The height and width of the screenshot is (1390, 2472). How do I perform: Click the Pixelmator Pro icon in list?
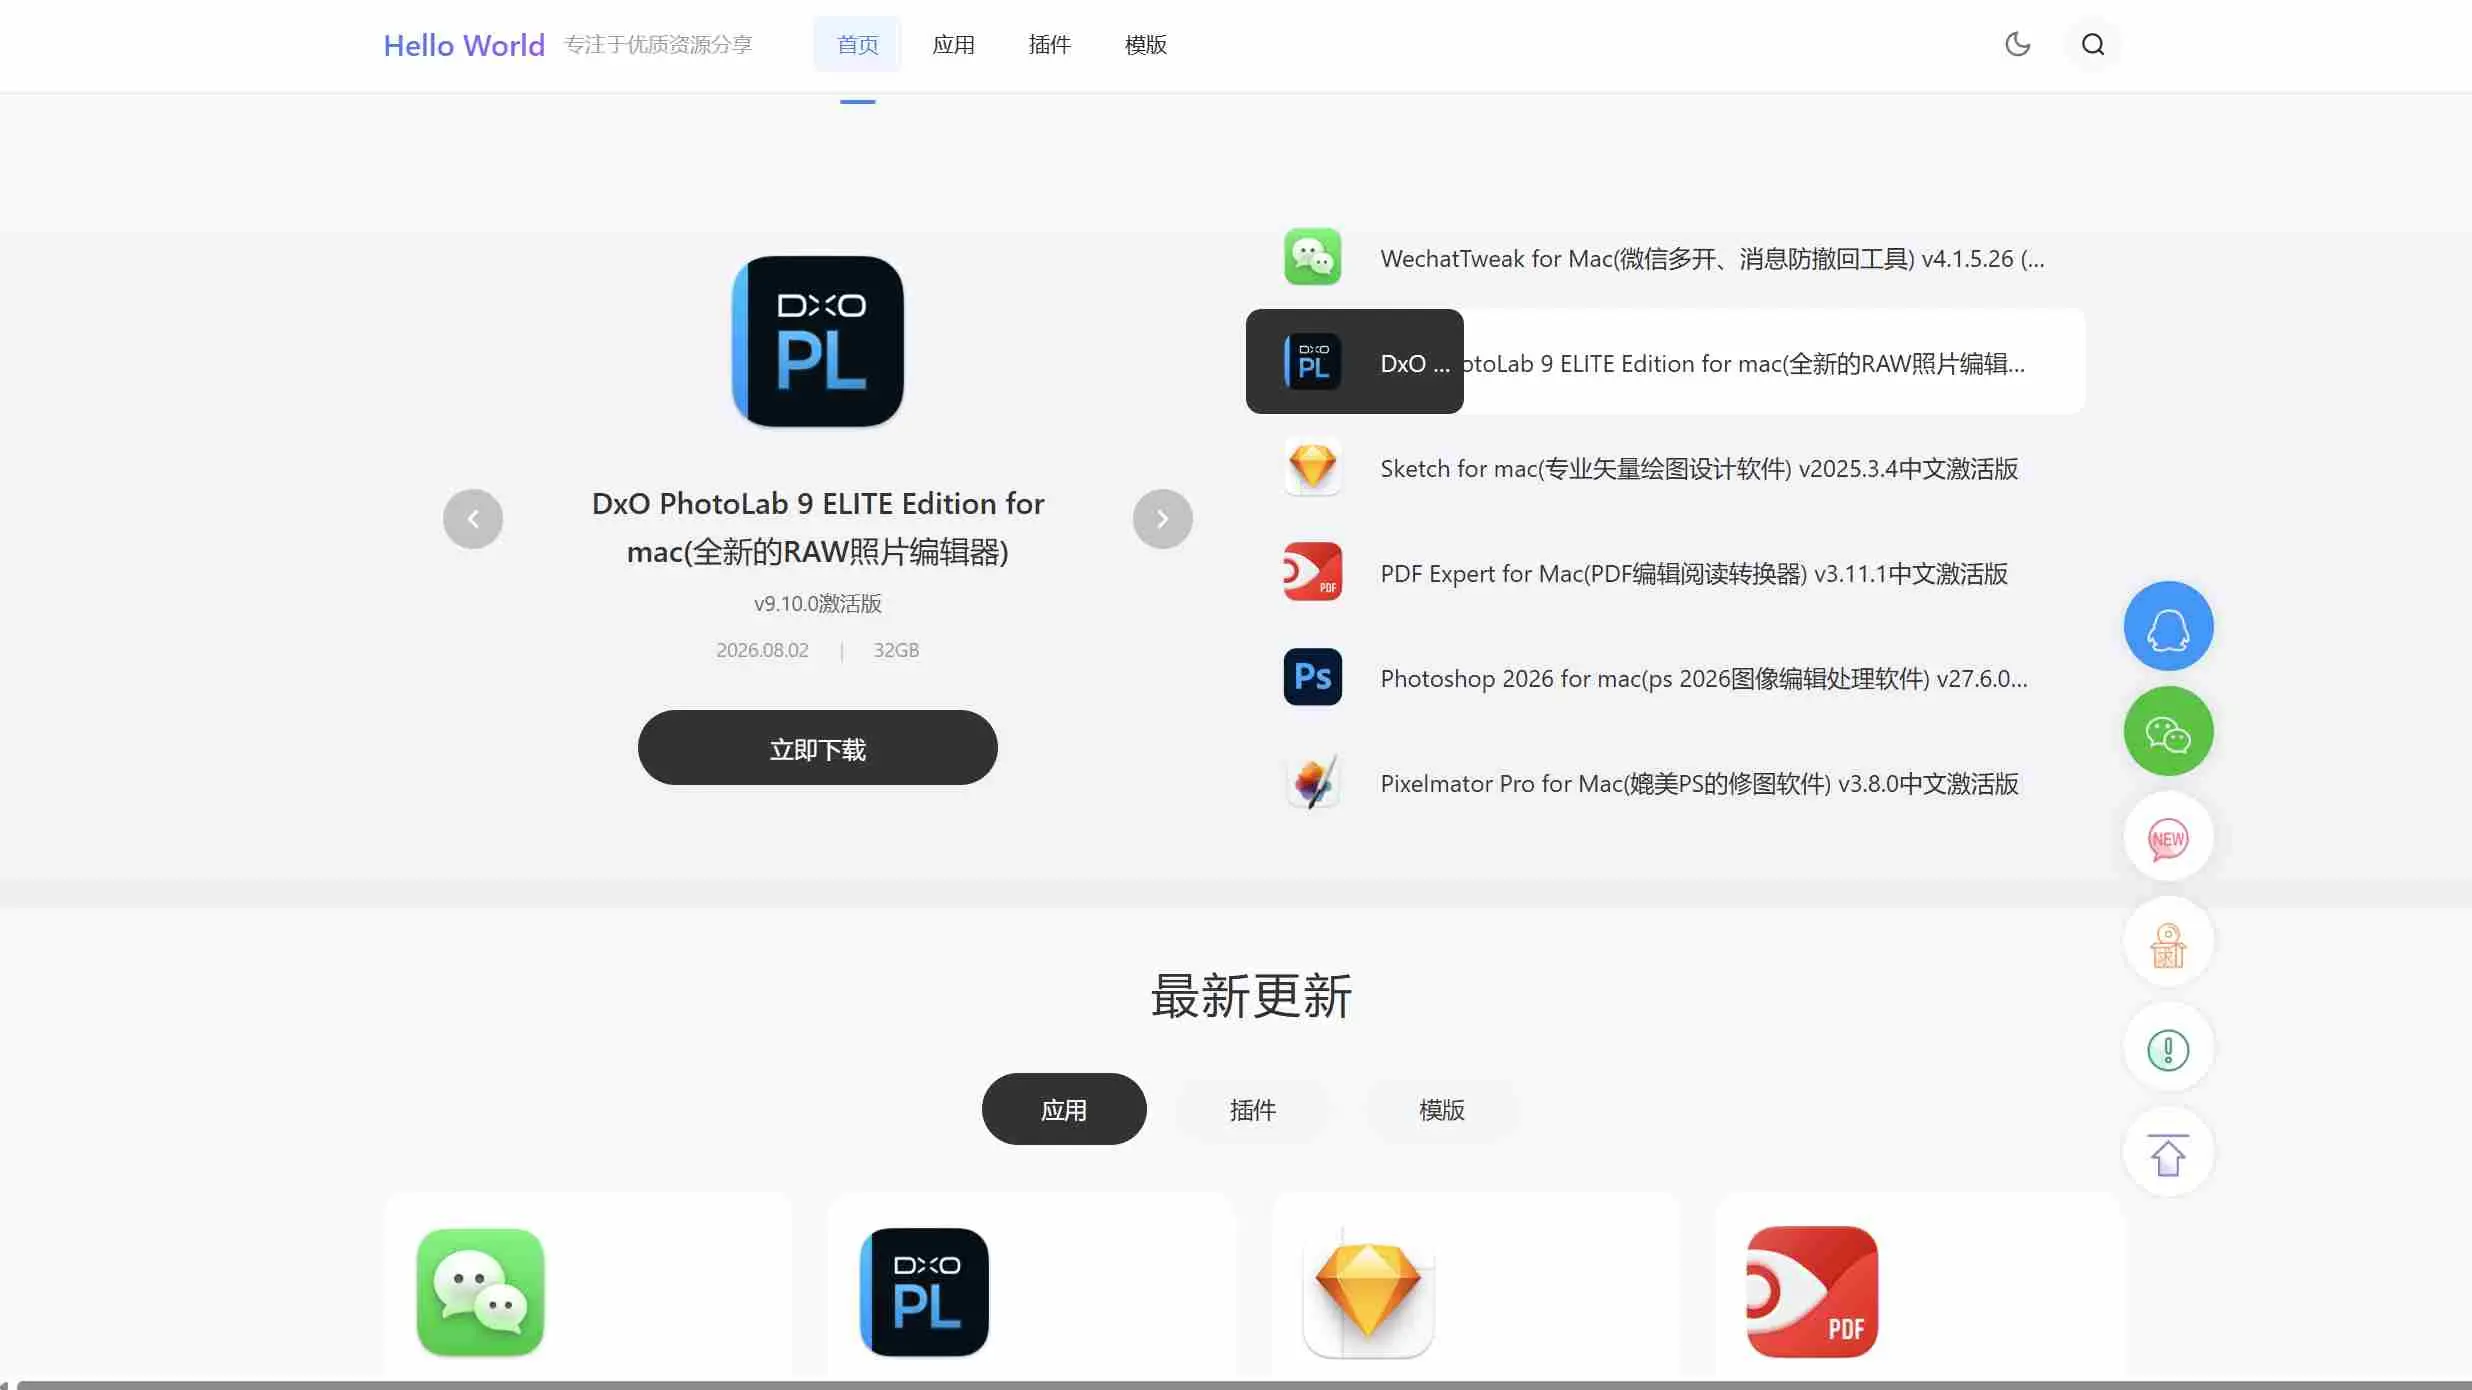[x=1313, y=782]
